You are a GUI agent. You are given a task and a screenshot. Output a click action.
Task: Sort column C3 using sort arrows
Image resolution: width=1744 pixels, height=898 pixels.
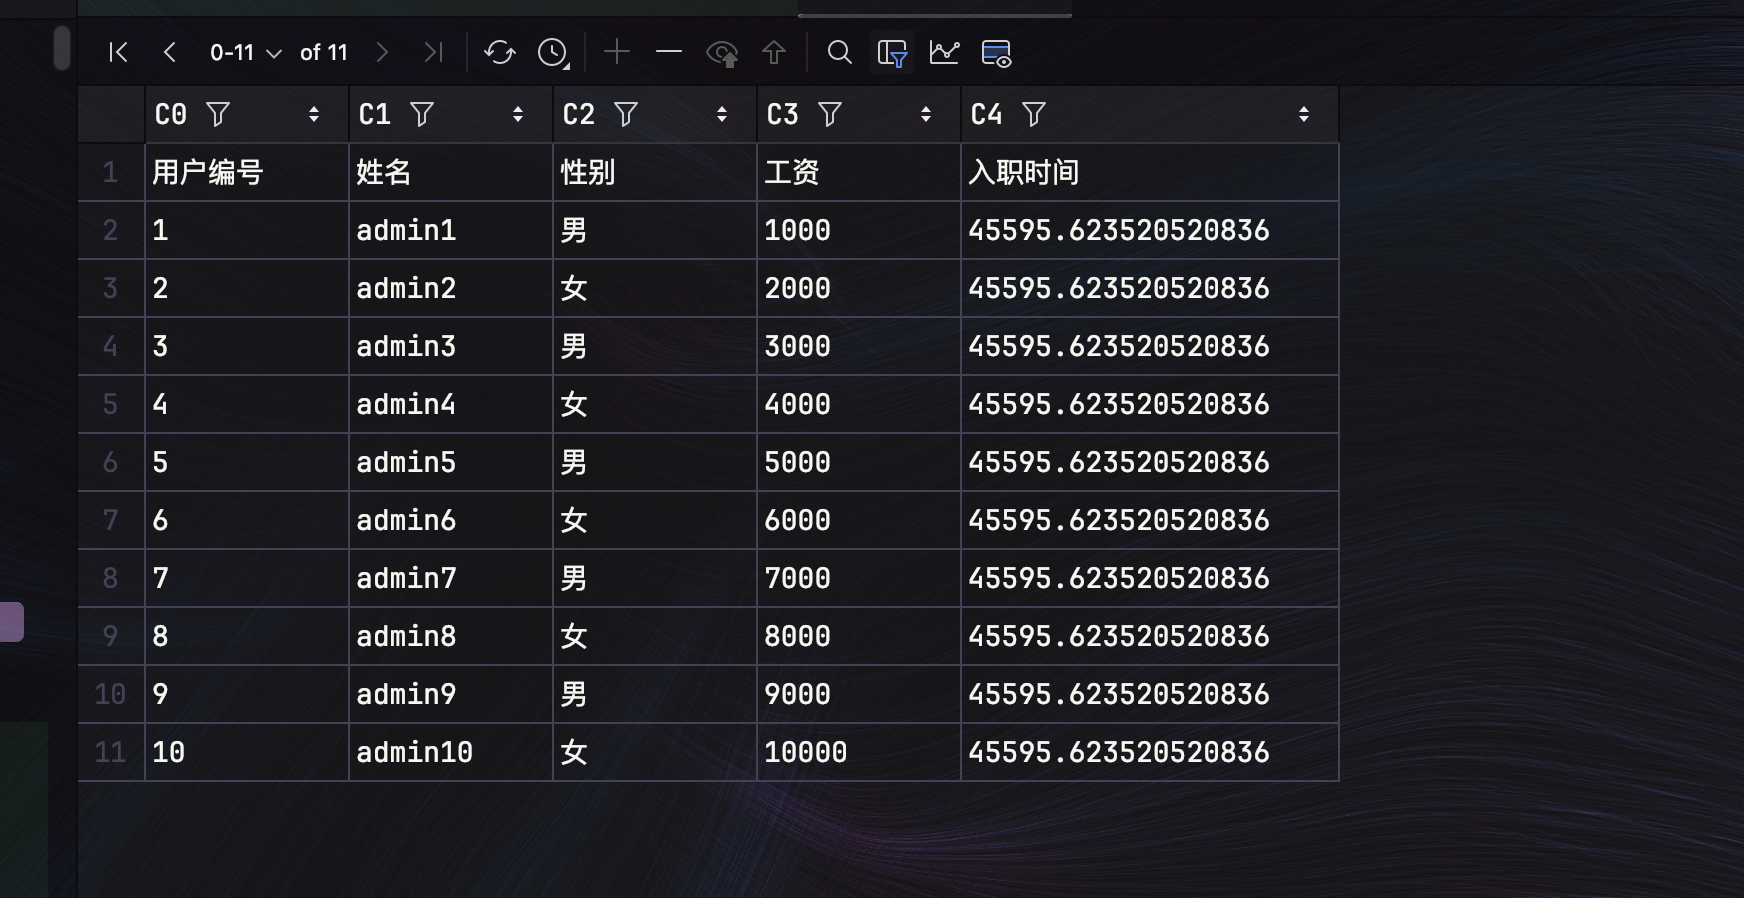tap(926, 114)
